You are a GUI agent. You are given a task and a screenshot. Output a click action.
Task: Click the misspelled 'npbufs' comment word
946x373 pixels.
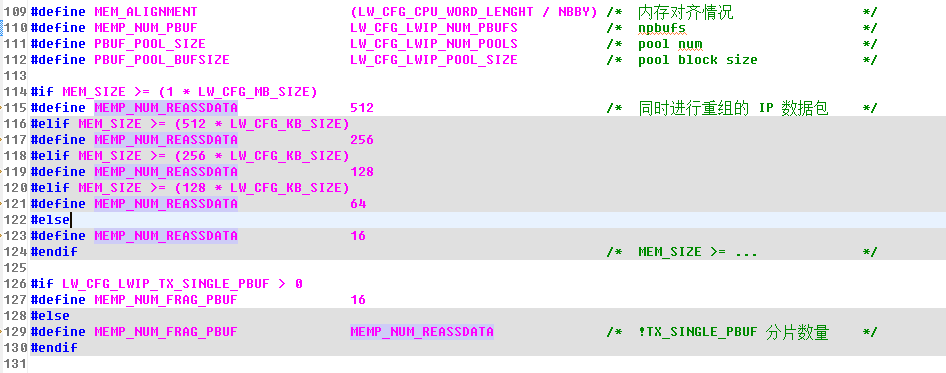coord(662,28)
